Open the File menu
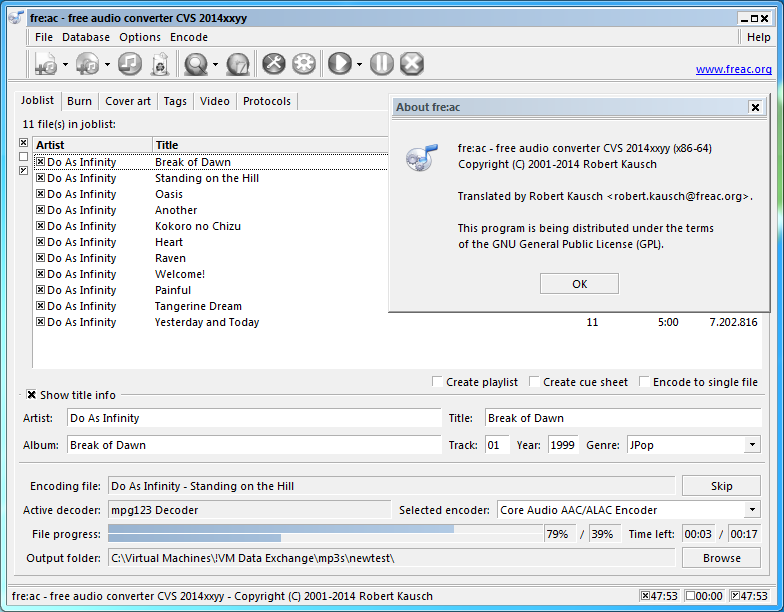 click(44, 37)
